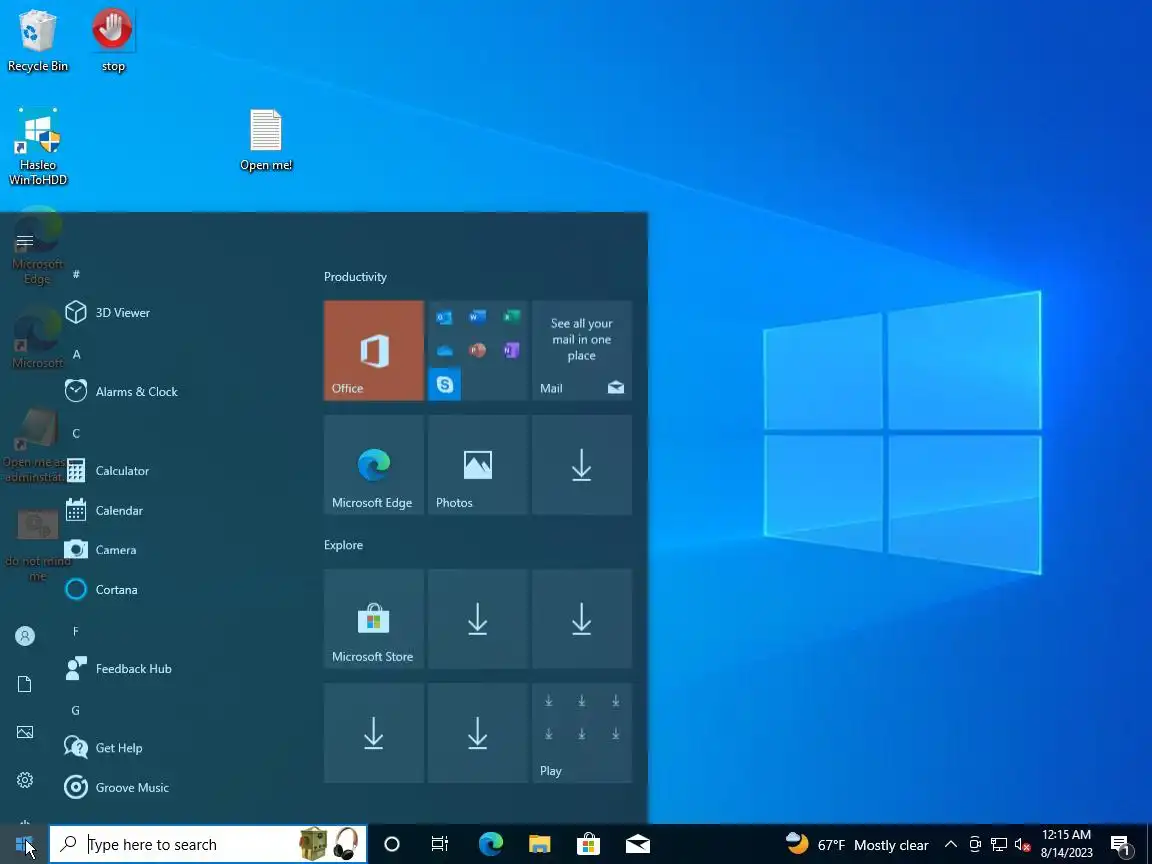Open Task View on taskbar
The height and width of the screenshot is (864, 1152).
point(440,844)
